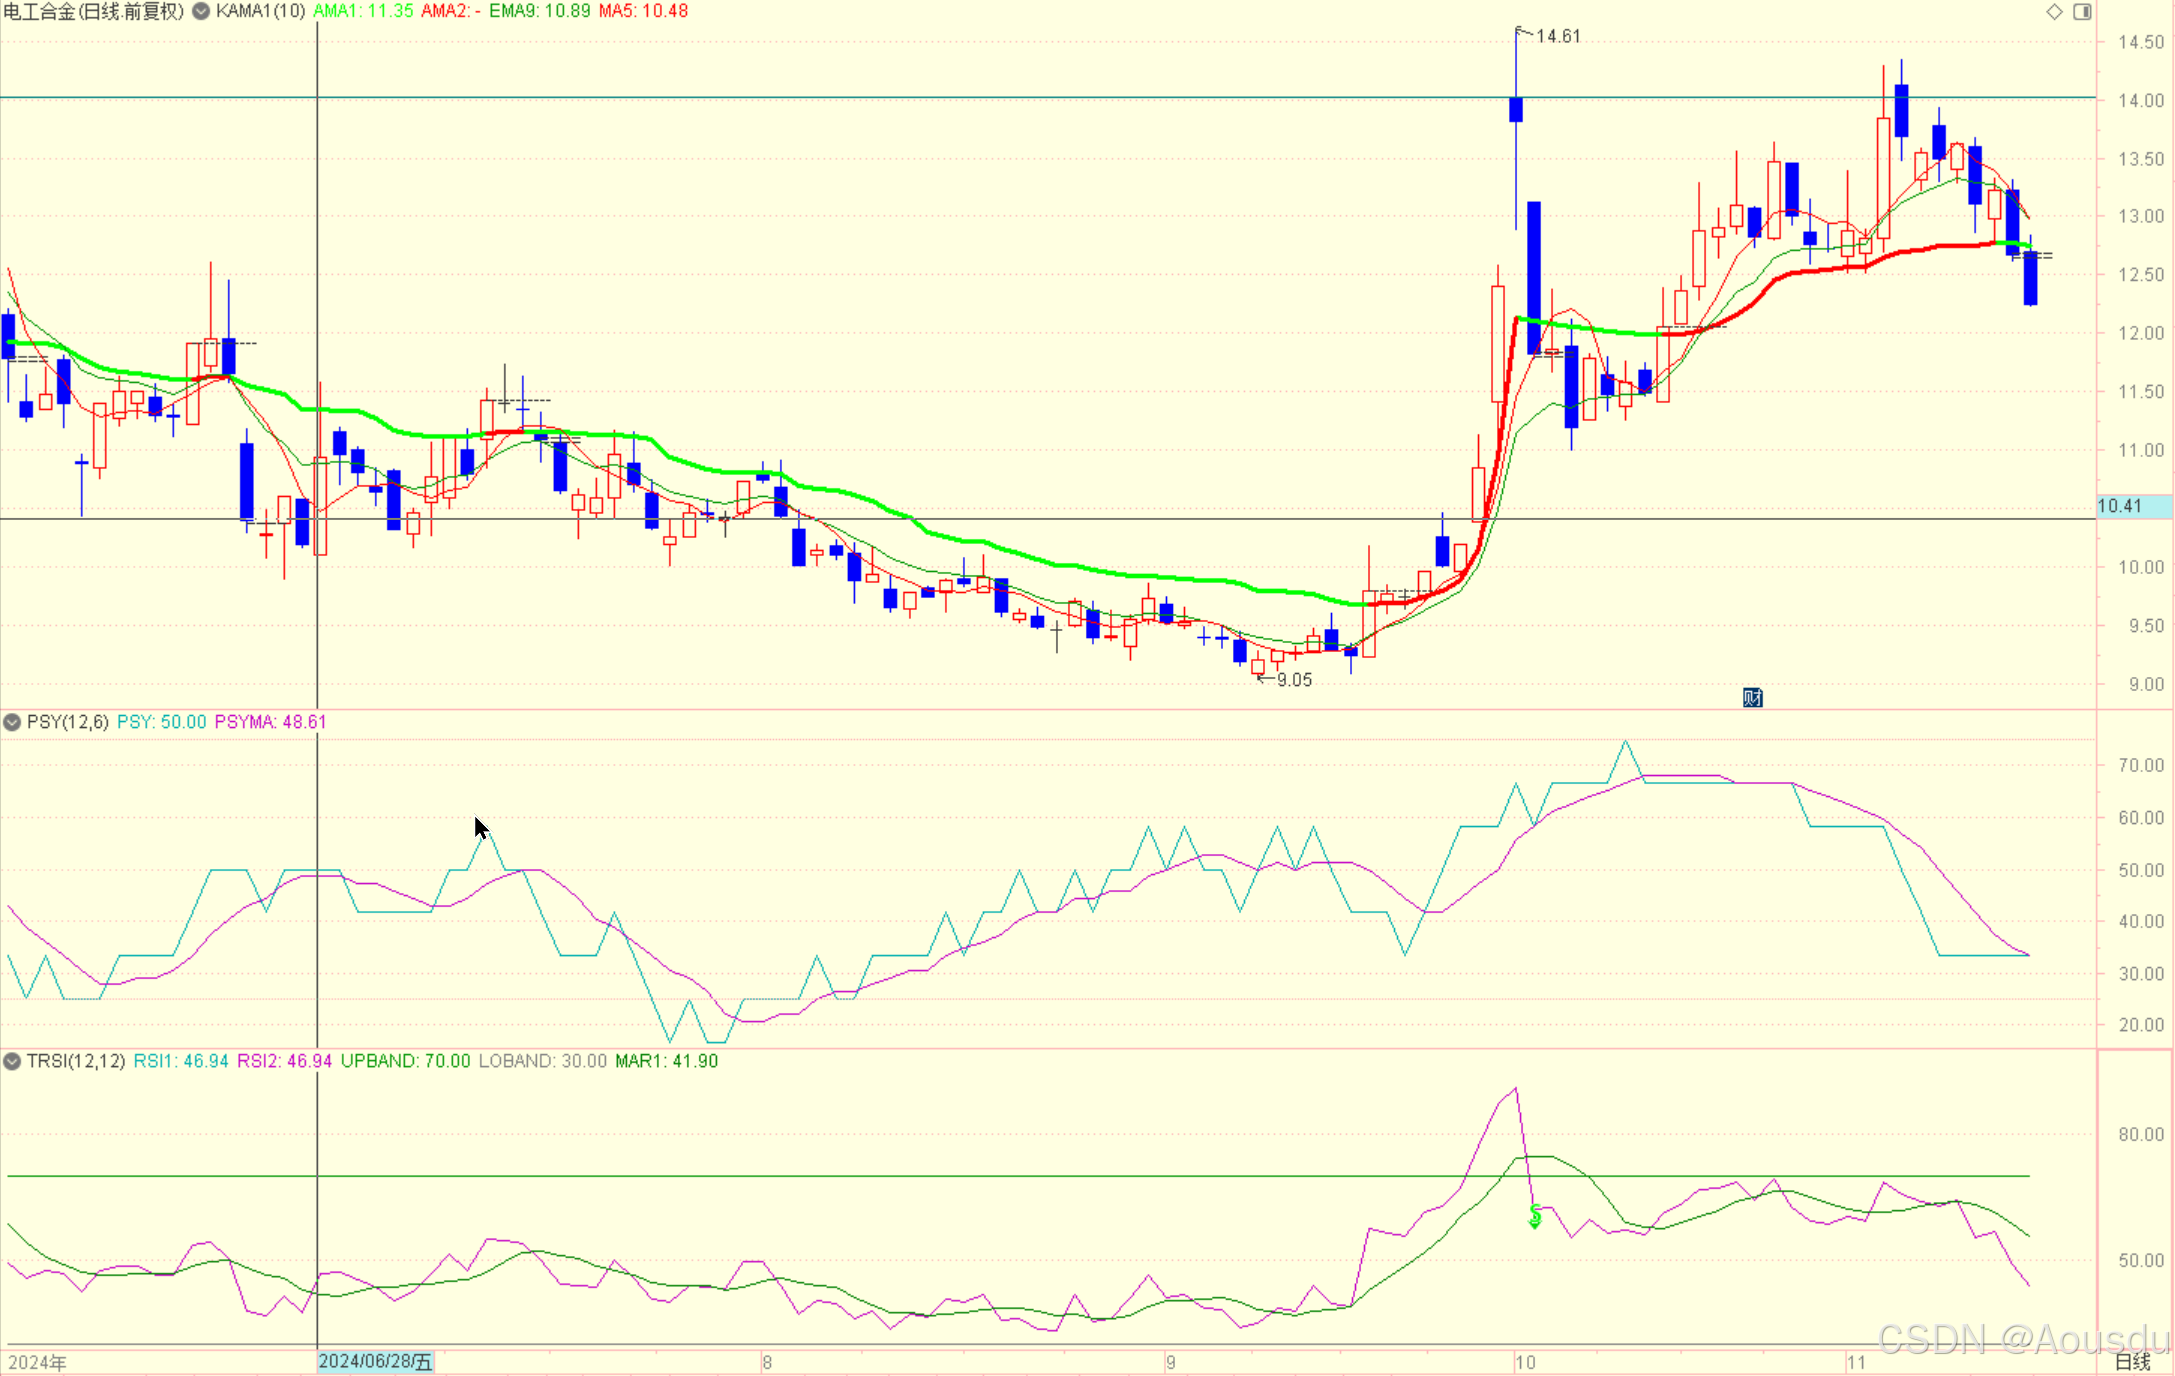Select the KAMA1(10) indicator name
The width and height of the screenshot is (2175, 1376).
coord(261,11)
